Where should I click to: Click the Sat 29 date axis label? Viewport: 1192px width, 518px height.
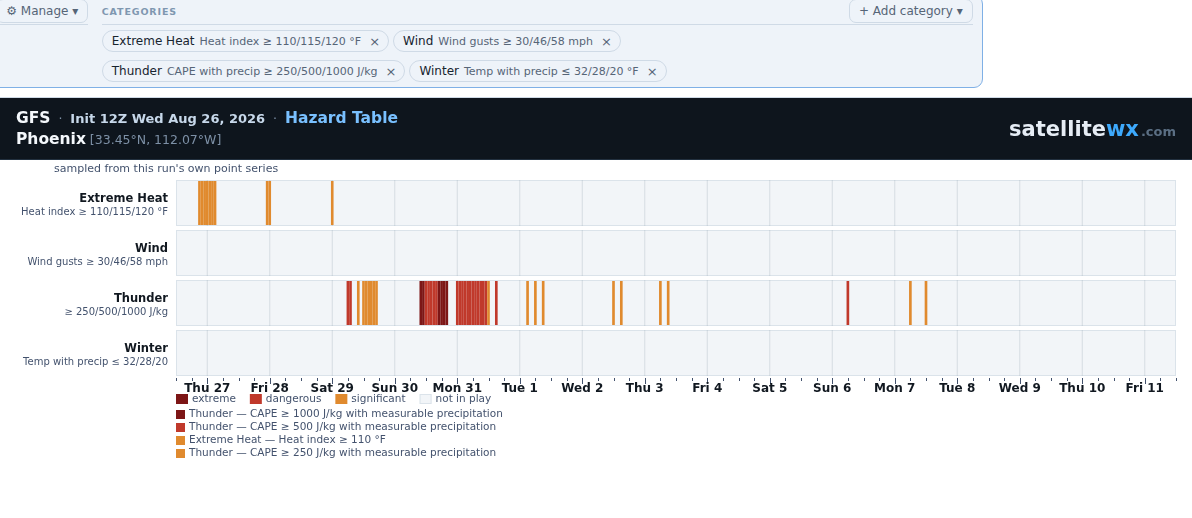click(332, 388)
